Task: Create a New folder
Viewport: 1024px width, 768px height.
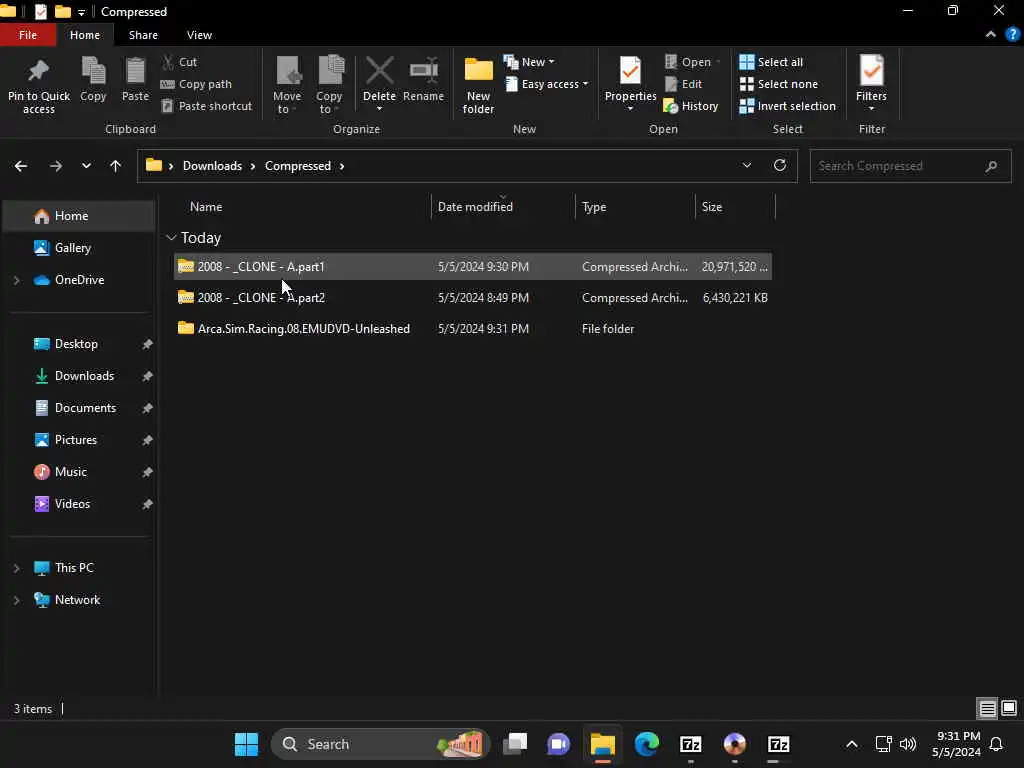Action: (478, 85)
